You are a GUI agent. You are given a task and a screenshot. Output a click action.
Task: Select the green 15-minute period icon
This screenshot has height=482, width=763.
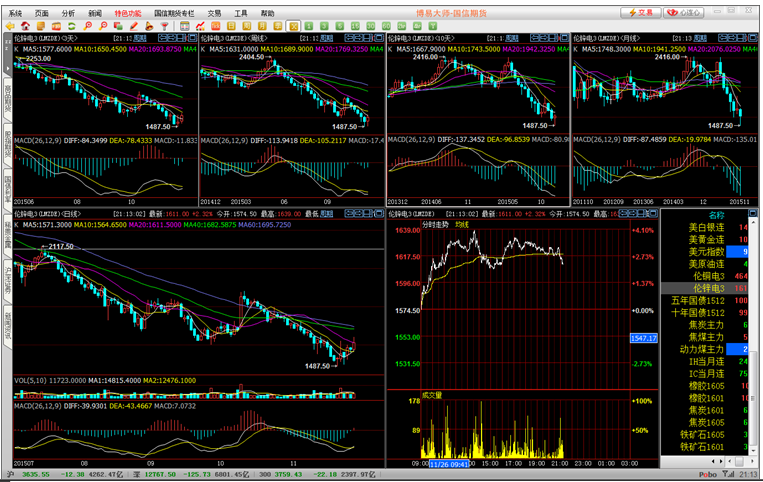click(355, 26)
